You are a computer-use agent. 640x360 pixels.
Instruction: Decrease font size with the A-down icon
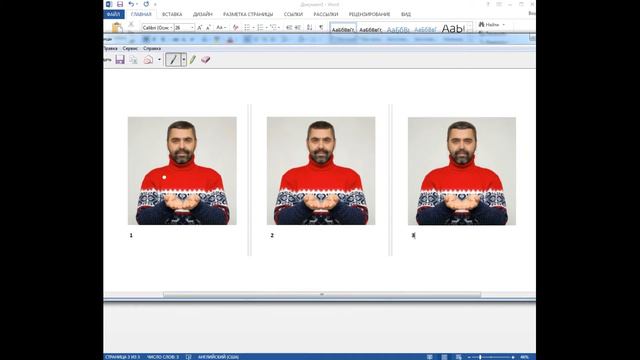pos(208,27)
